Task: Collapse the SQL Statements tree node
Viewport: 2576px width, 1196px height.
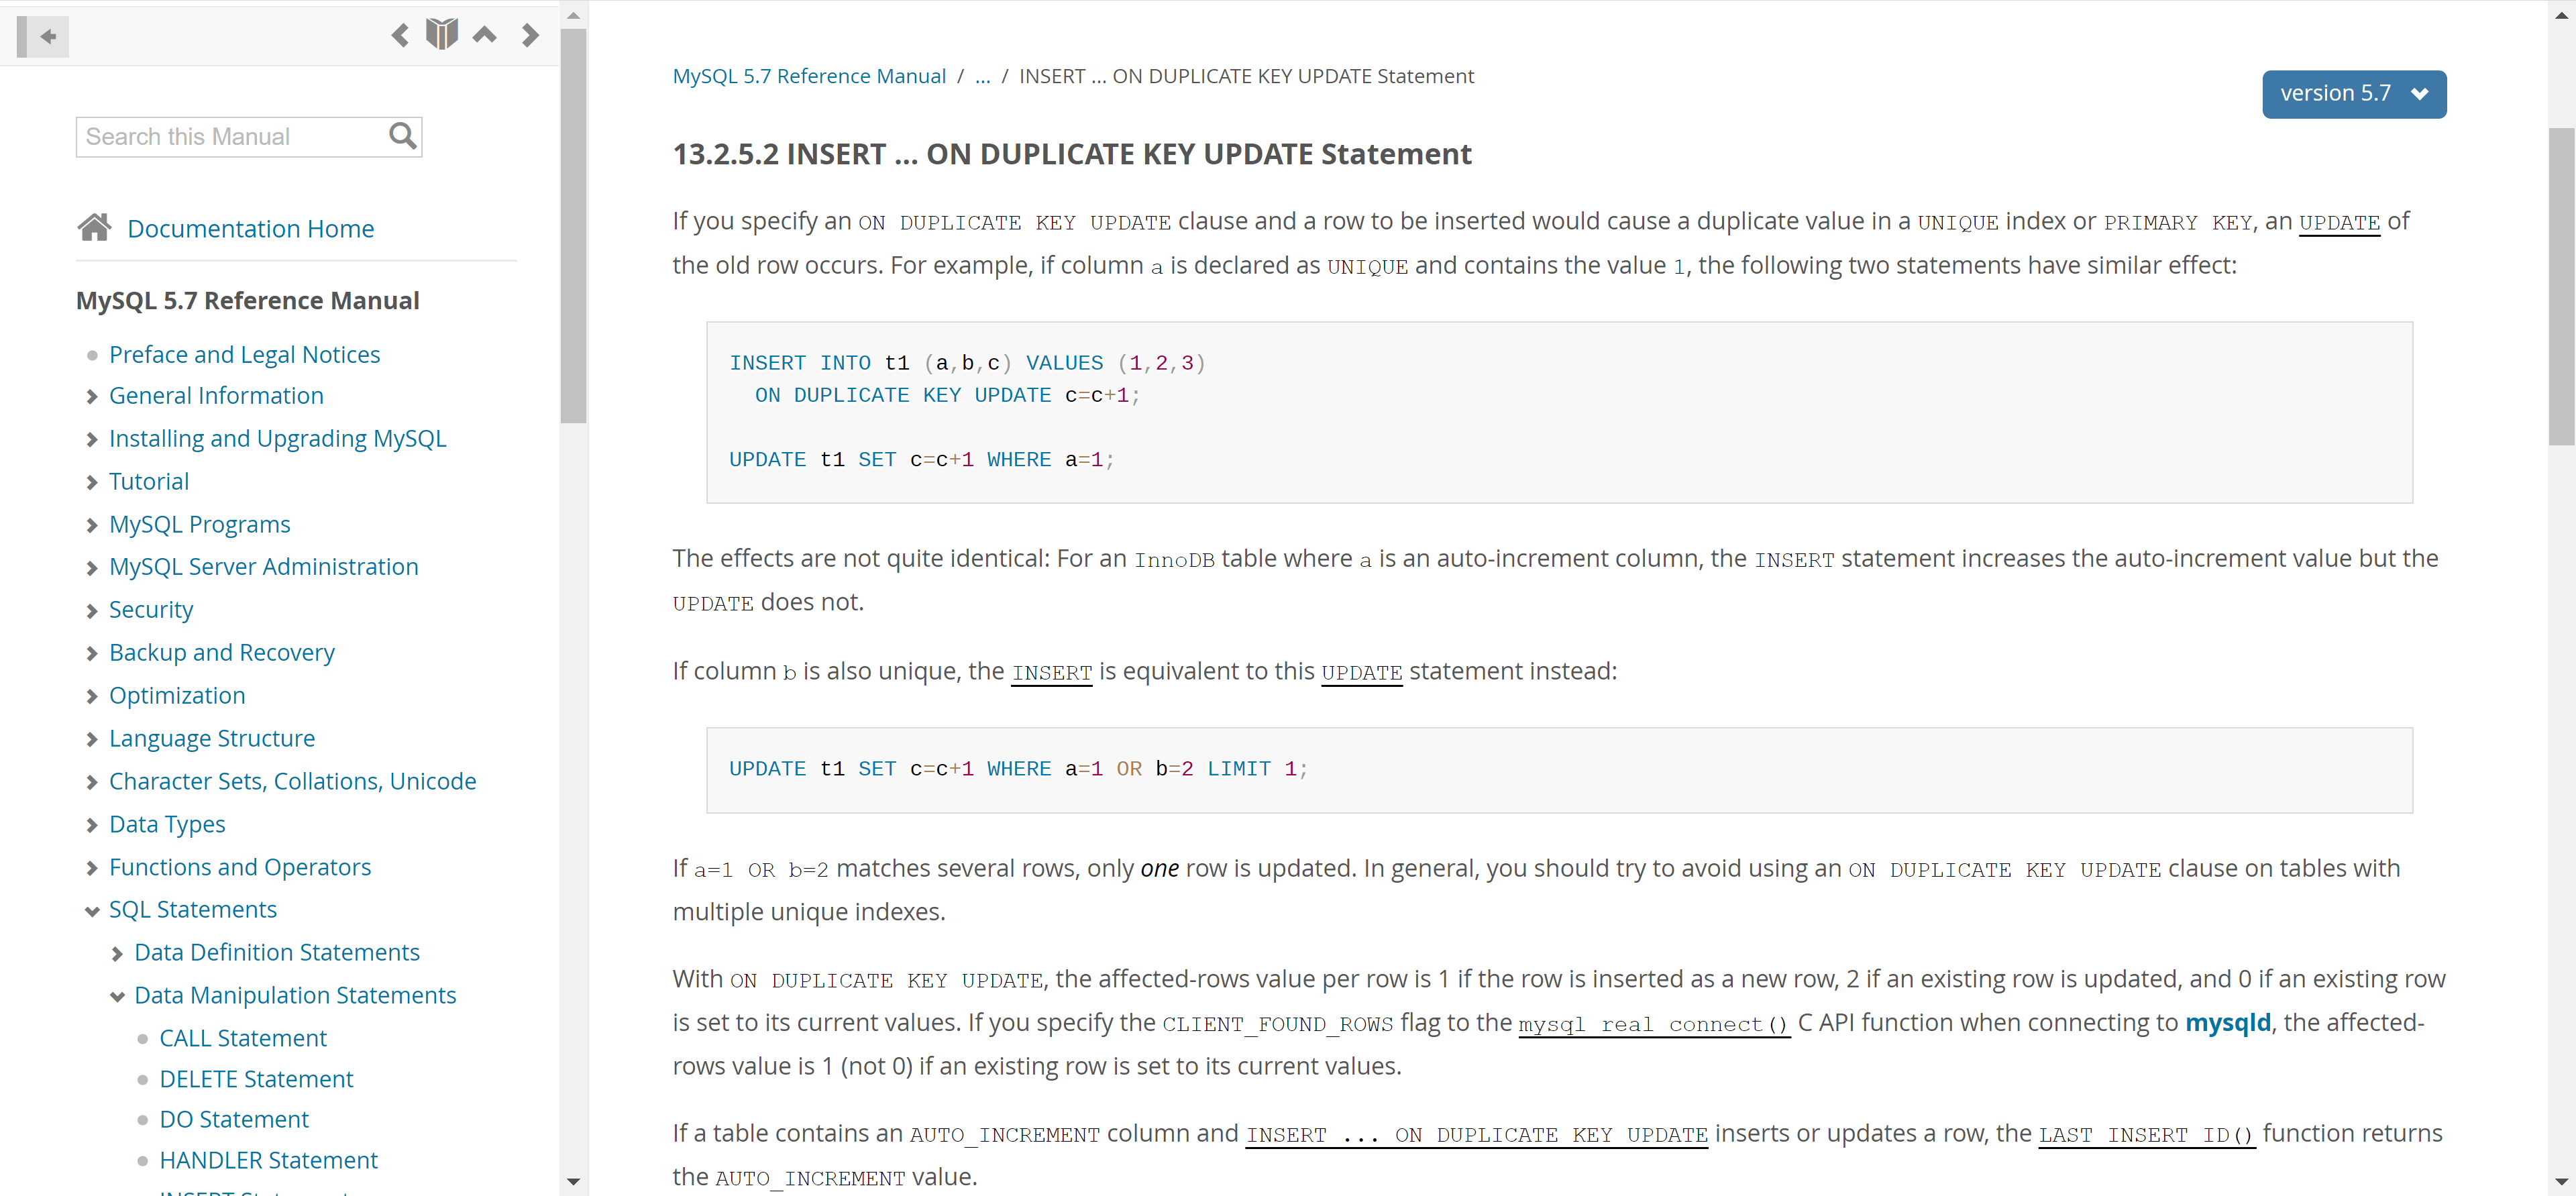Action: click(92, 911)
